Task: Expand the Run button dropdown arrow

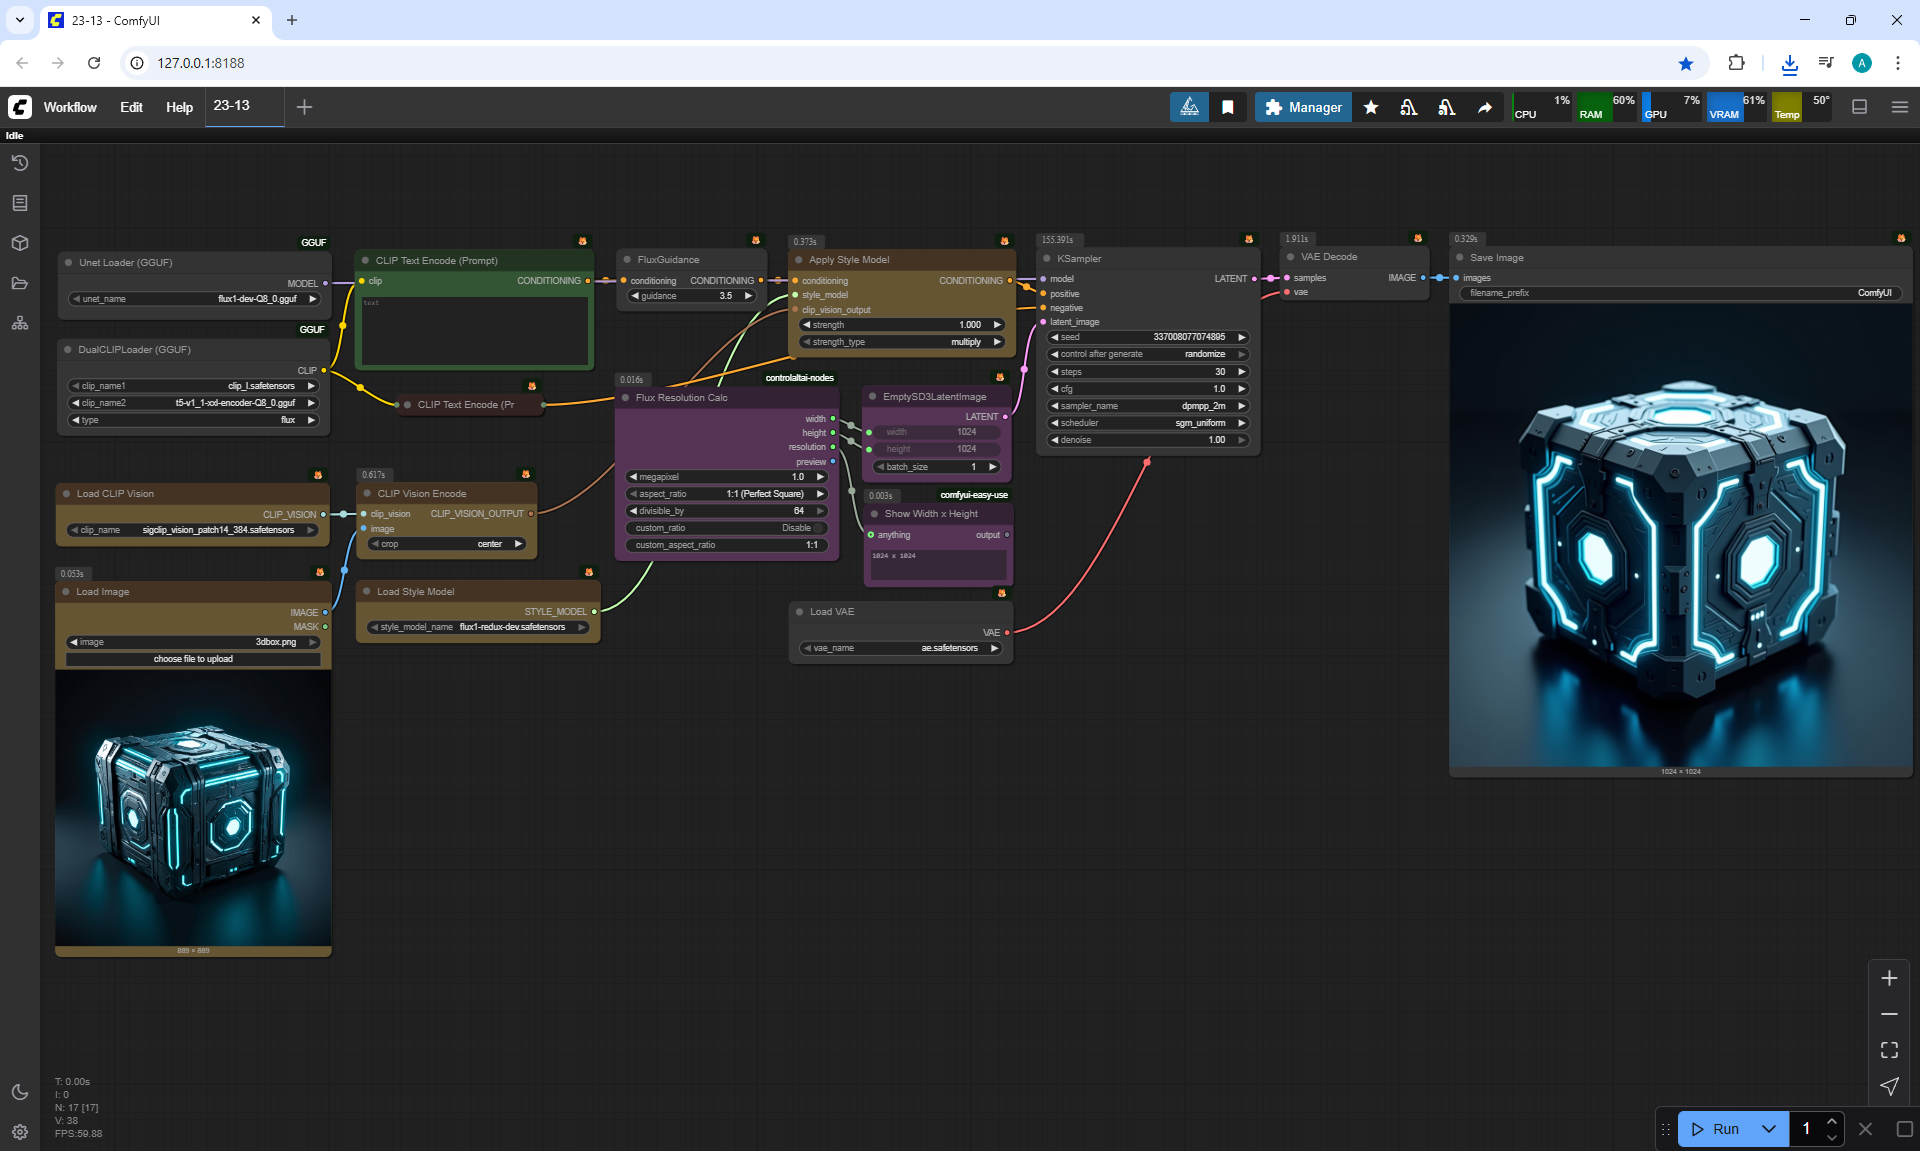Action: pos(1768,1129)
